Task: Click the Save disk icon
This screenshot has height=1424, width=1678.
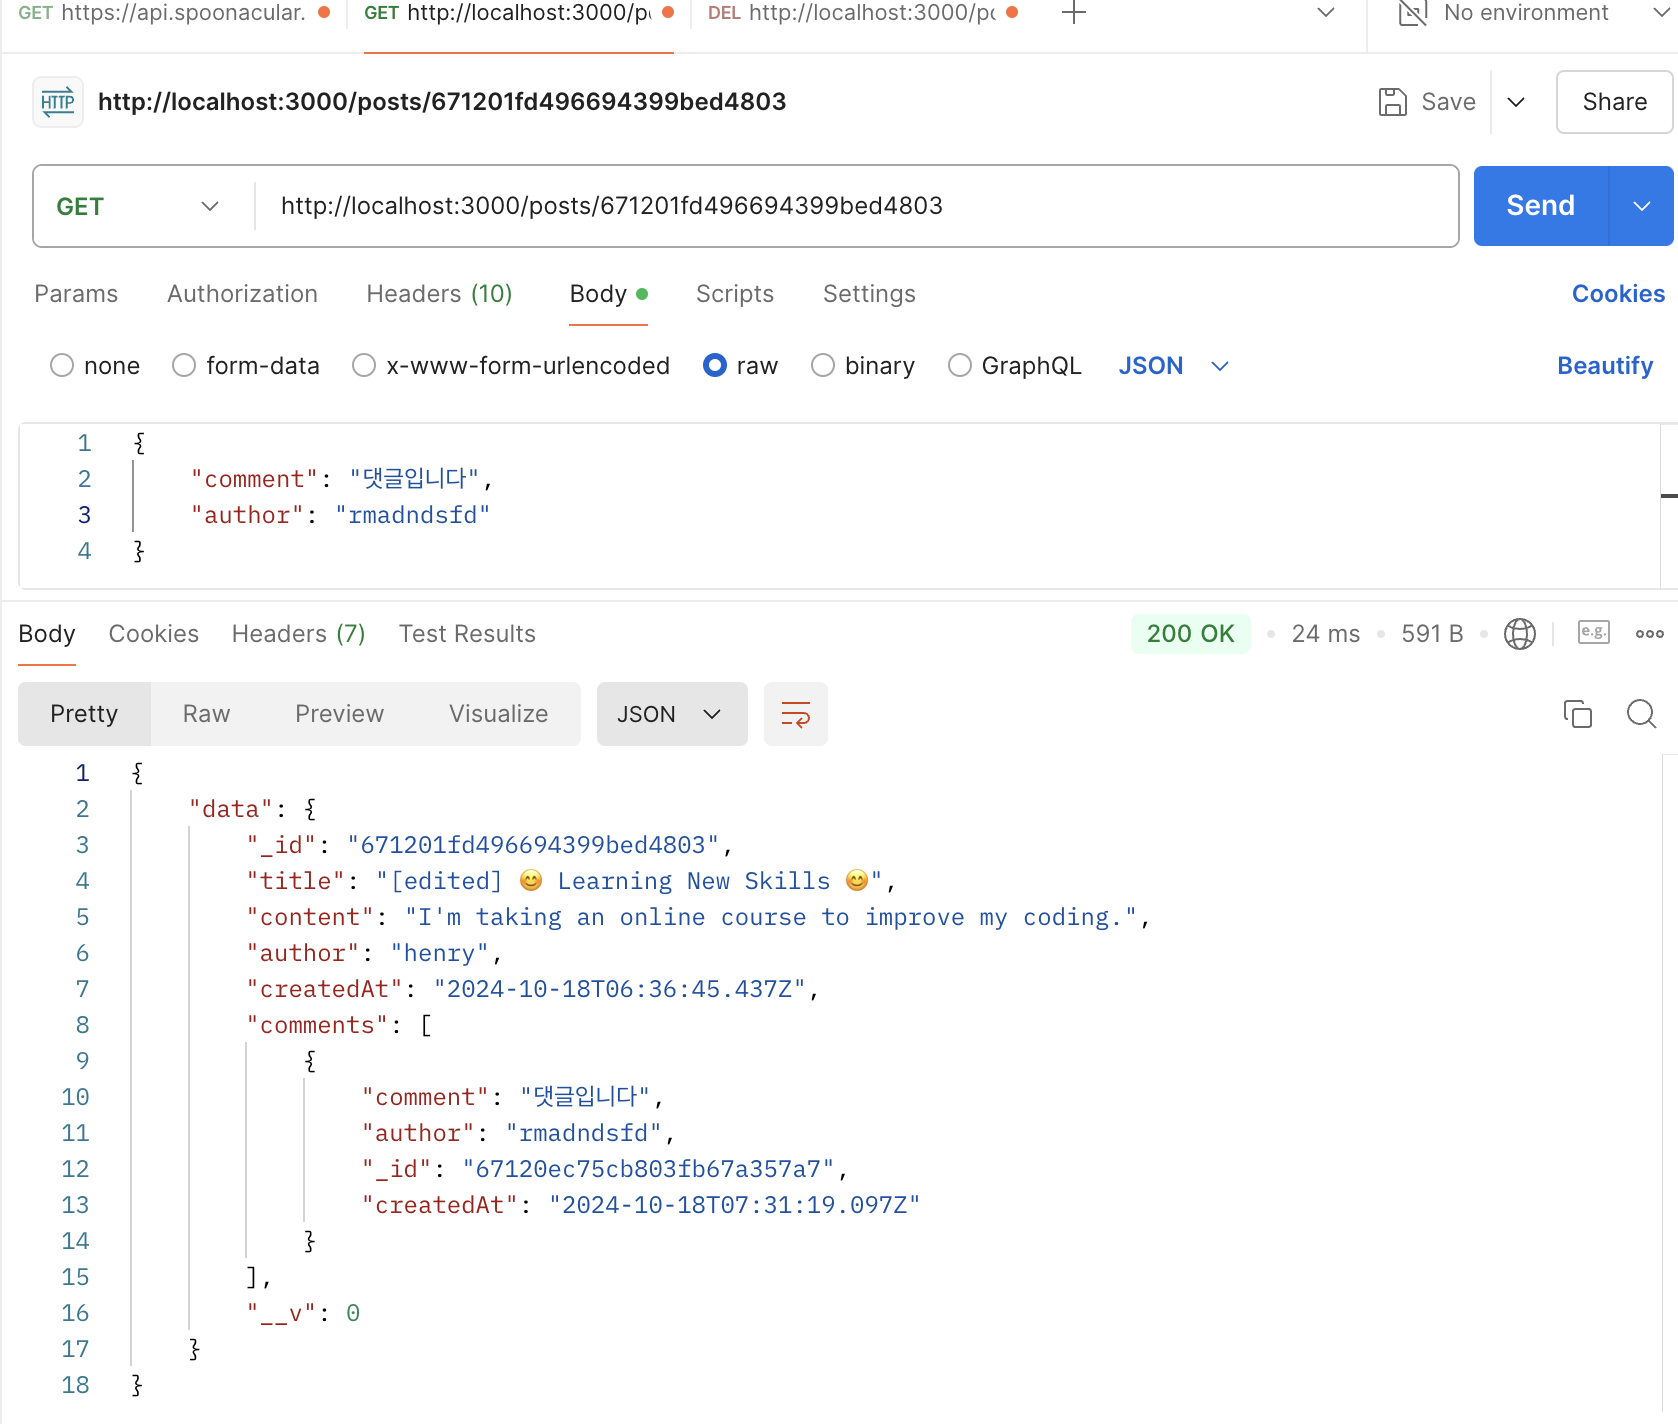Action: point(1392,102)
